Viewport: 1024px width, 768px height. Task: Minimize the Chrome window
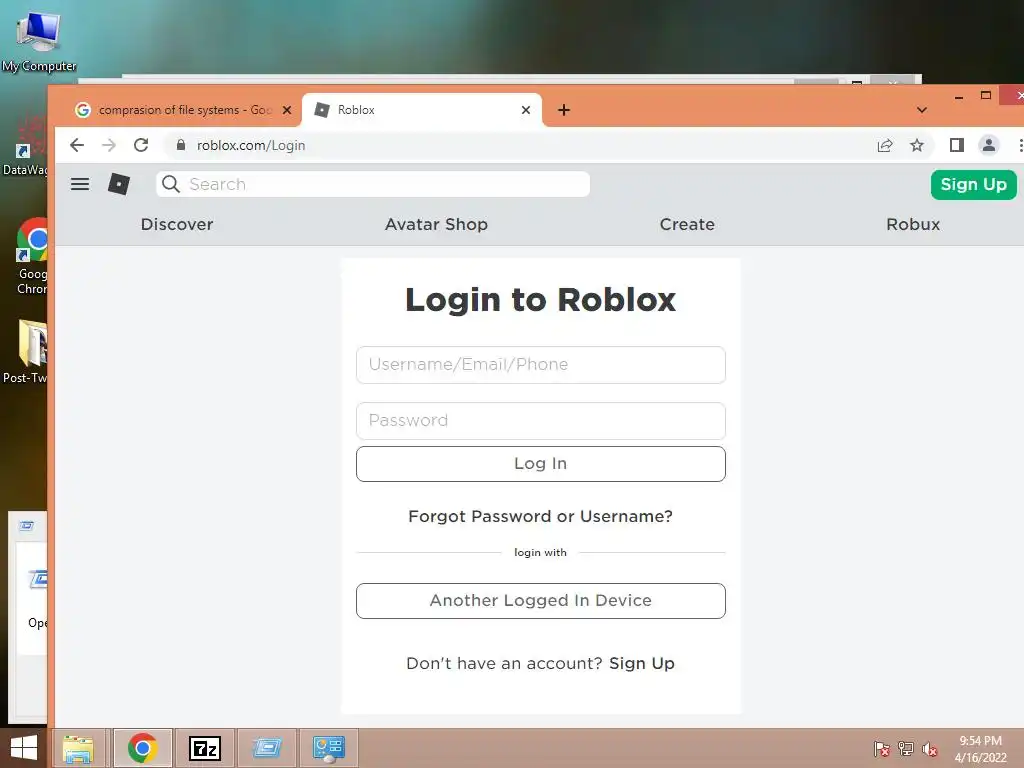(x=959, y=96)
